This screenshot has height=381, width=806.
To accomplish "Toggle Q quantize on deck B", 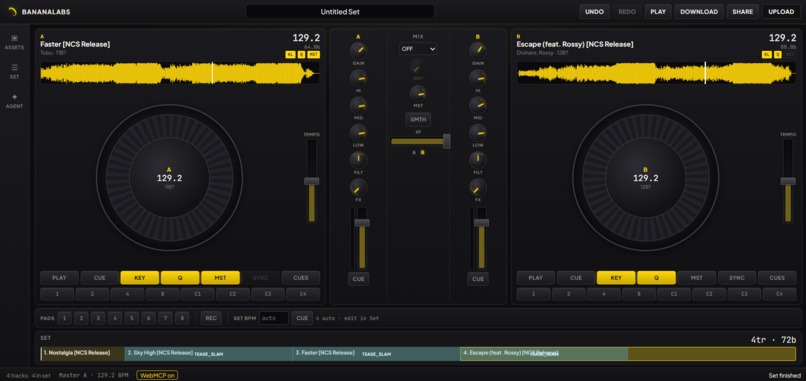I will pyautogui.click(x=656, y=278).
